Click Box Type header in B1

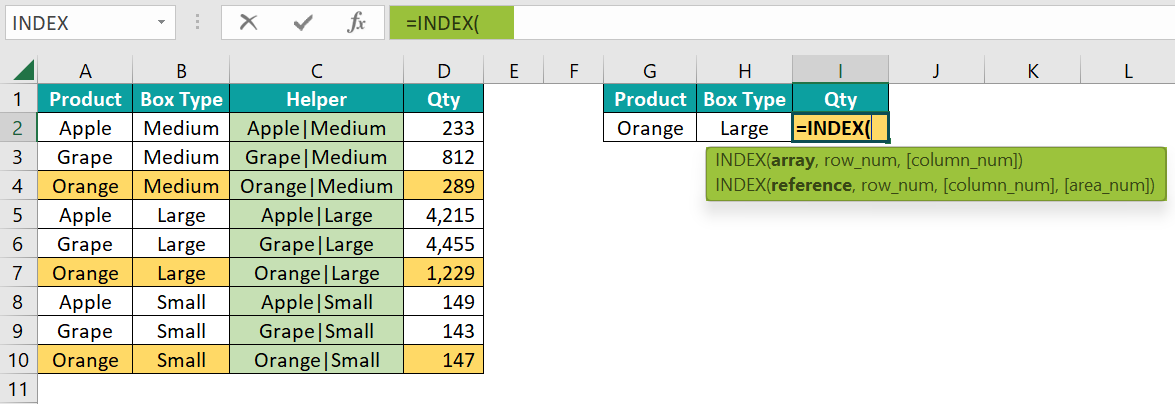pyautogui.click(x=181, y=99)
